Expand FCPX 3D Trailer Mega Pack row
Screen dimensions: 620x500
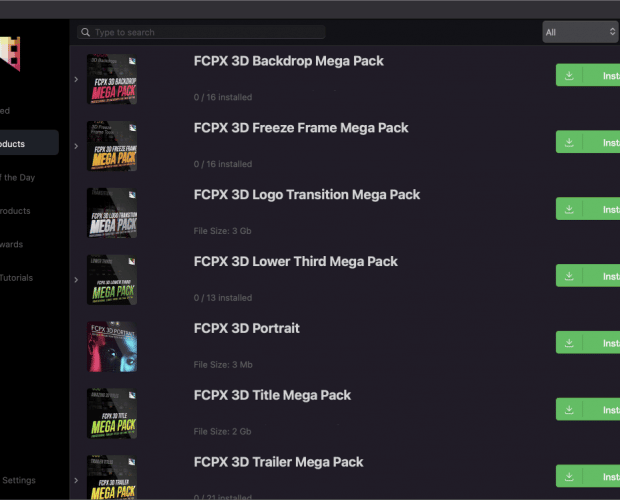pos(76,481)
